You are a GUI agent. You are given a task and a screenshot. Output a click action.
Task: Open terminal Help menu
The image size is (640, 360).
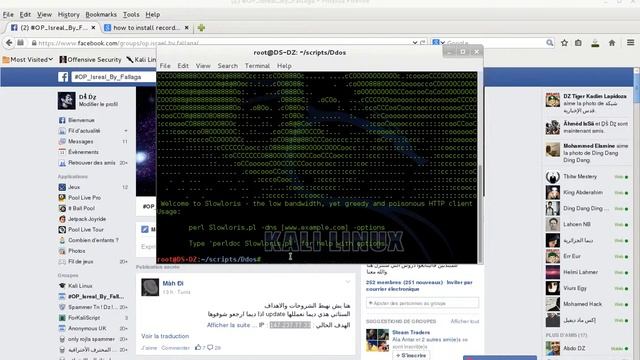284,66
